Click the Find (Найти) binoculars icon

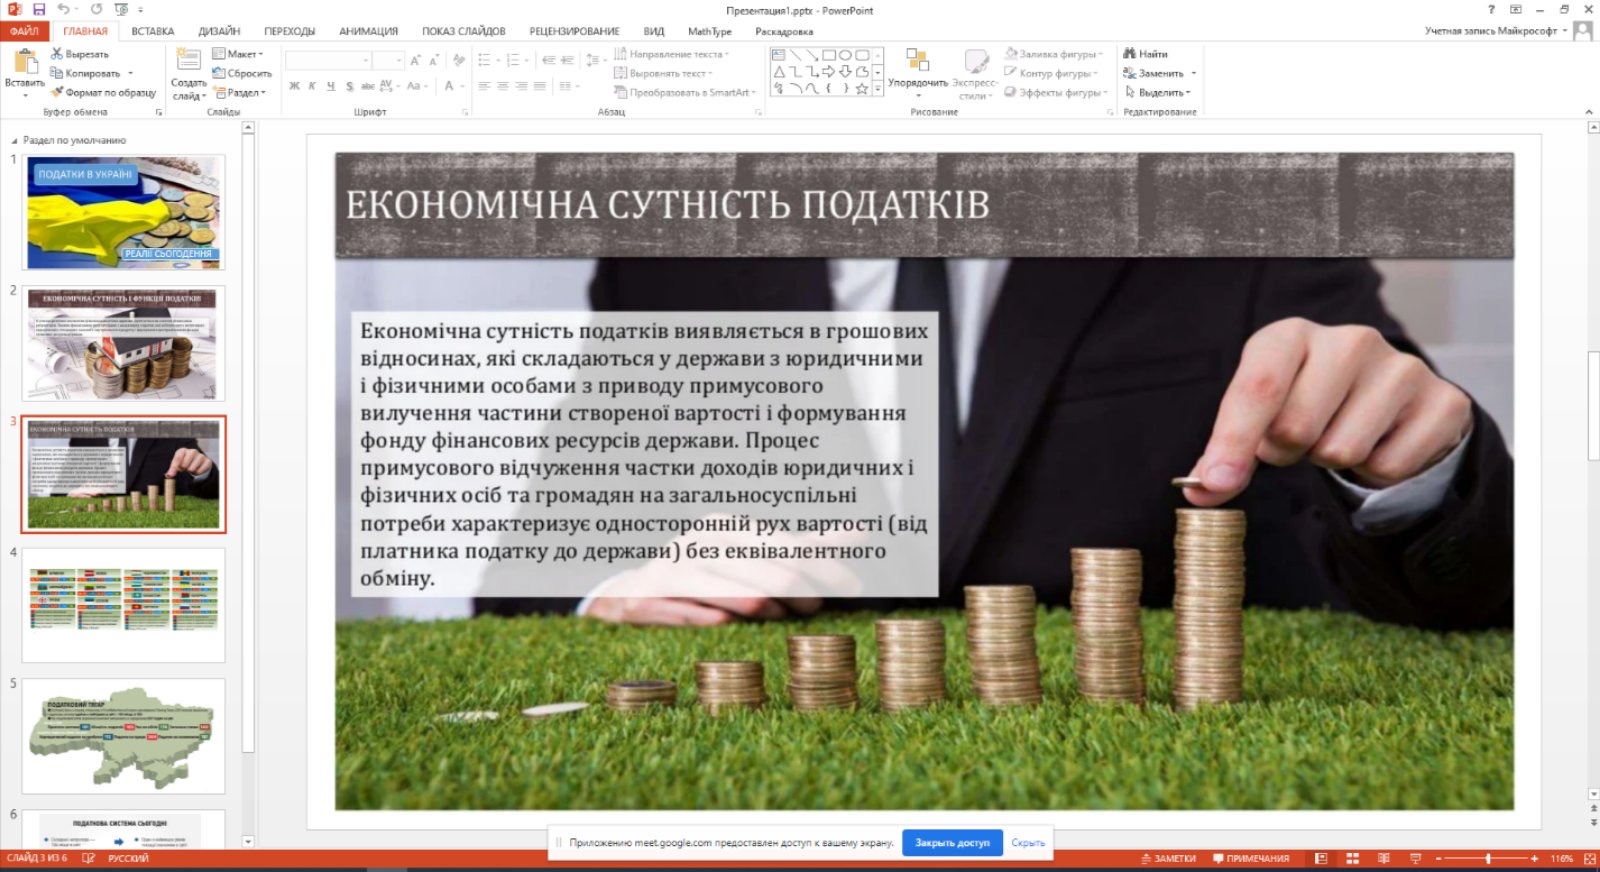coord(1130,54)
